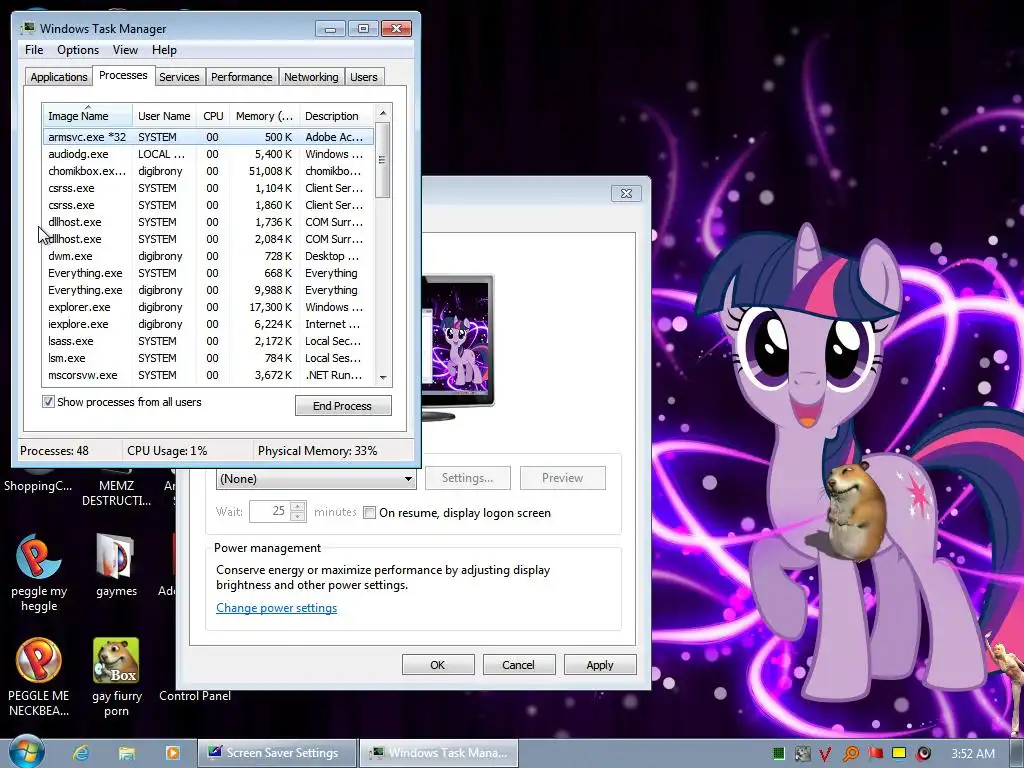The width and height of the screenshot is (1024, 768).
Task: Open the Options menu in Task Manager
Action: coord(78,50)
